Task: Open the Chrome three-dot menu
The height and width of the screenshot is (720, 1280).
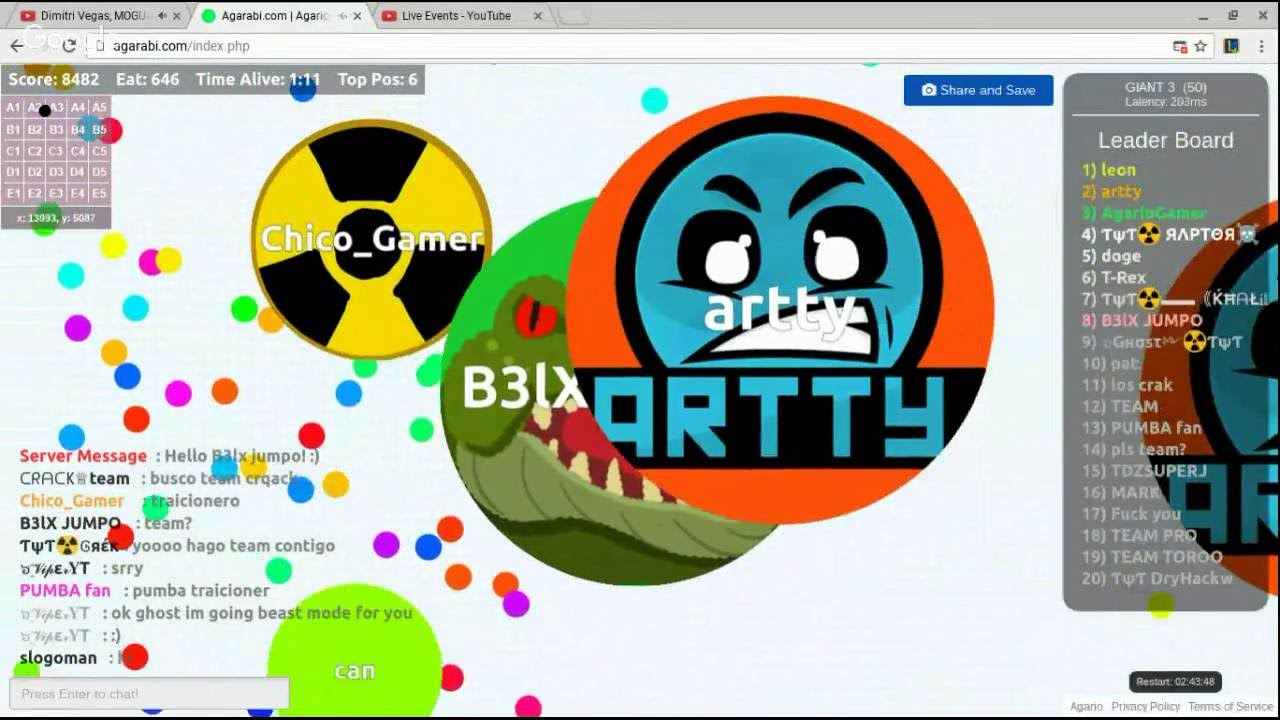Action: (1262, 46)
